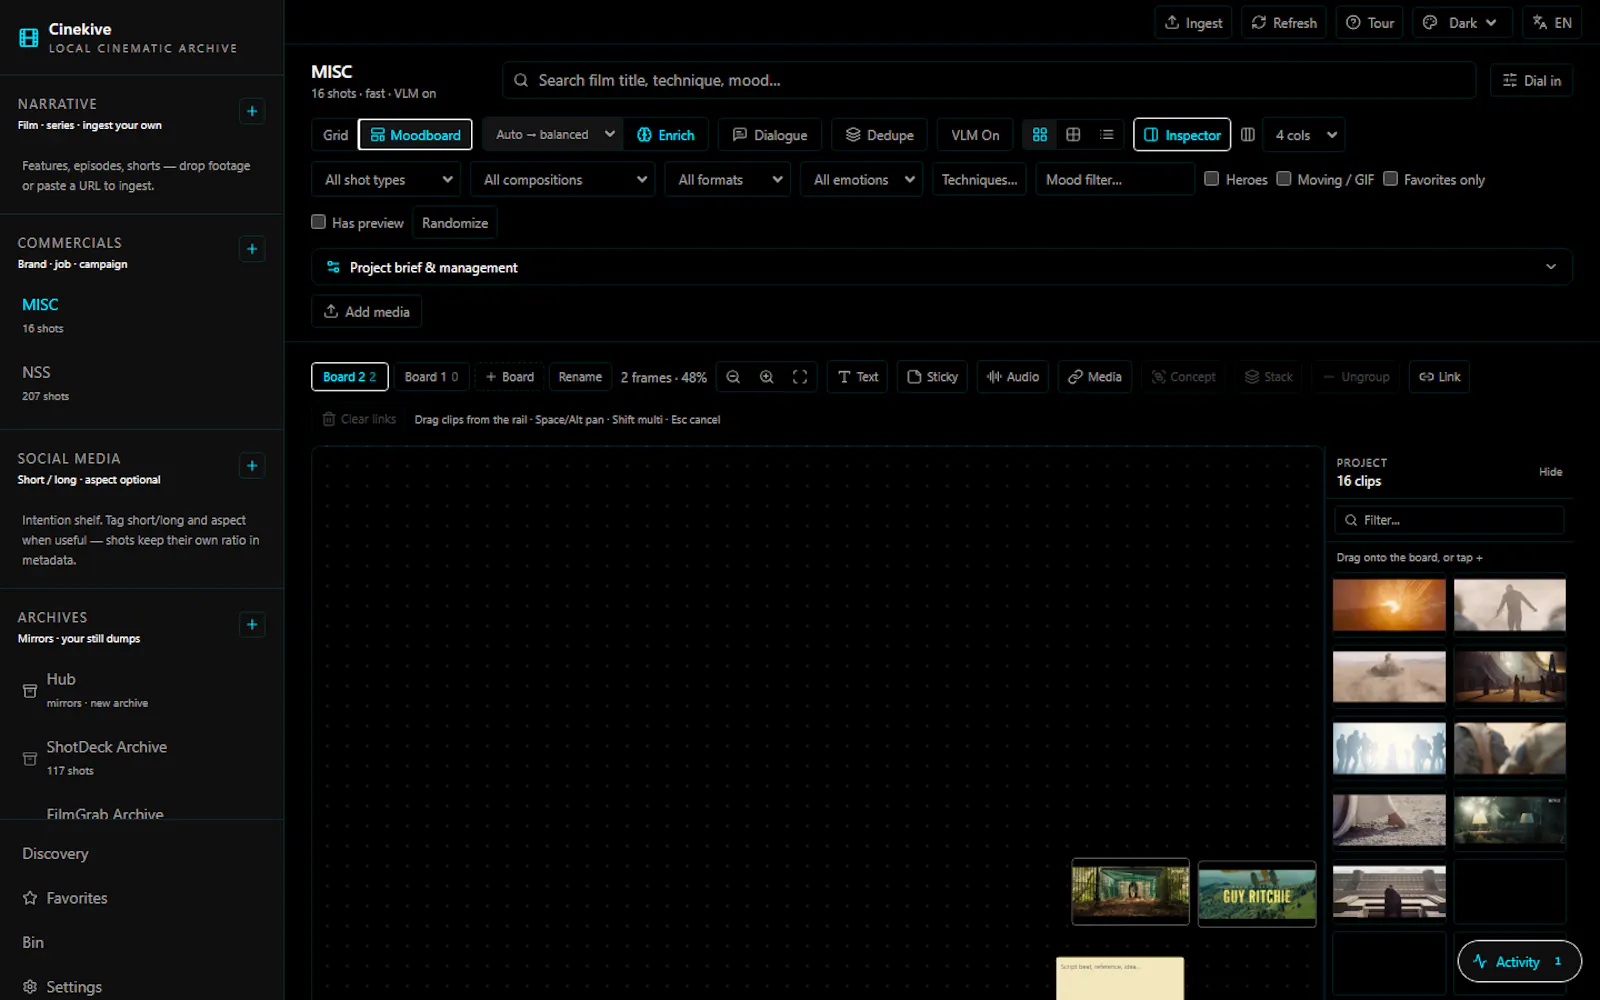Add Media element to board
1600x1000 pixels.
point(1094,377)
